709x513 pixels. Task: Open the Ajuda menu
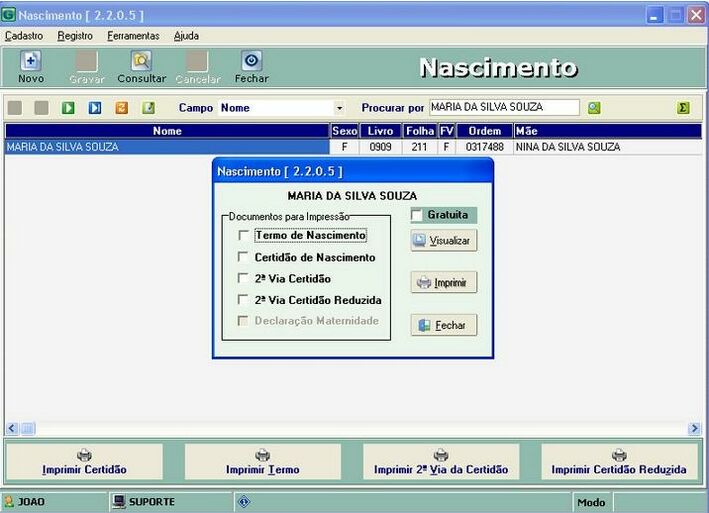[186, 36]
